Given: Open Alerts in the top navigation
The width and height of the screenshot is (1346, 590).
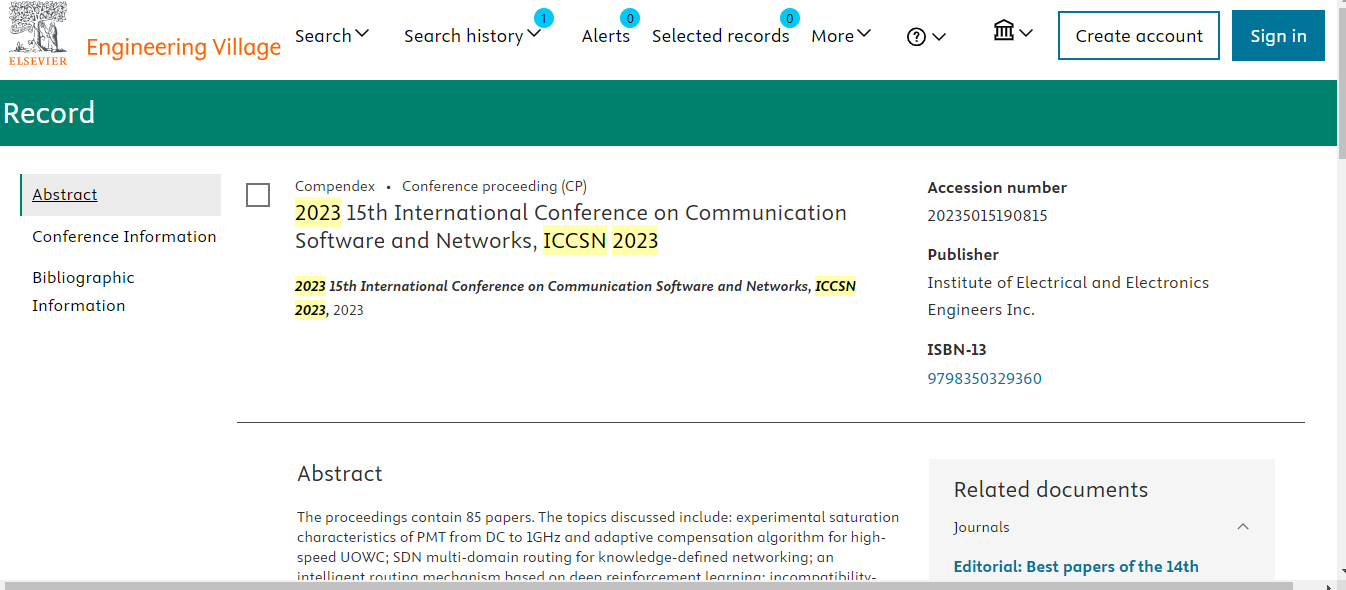Looking at the screenshot, I should click(x=606, y=36).
